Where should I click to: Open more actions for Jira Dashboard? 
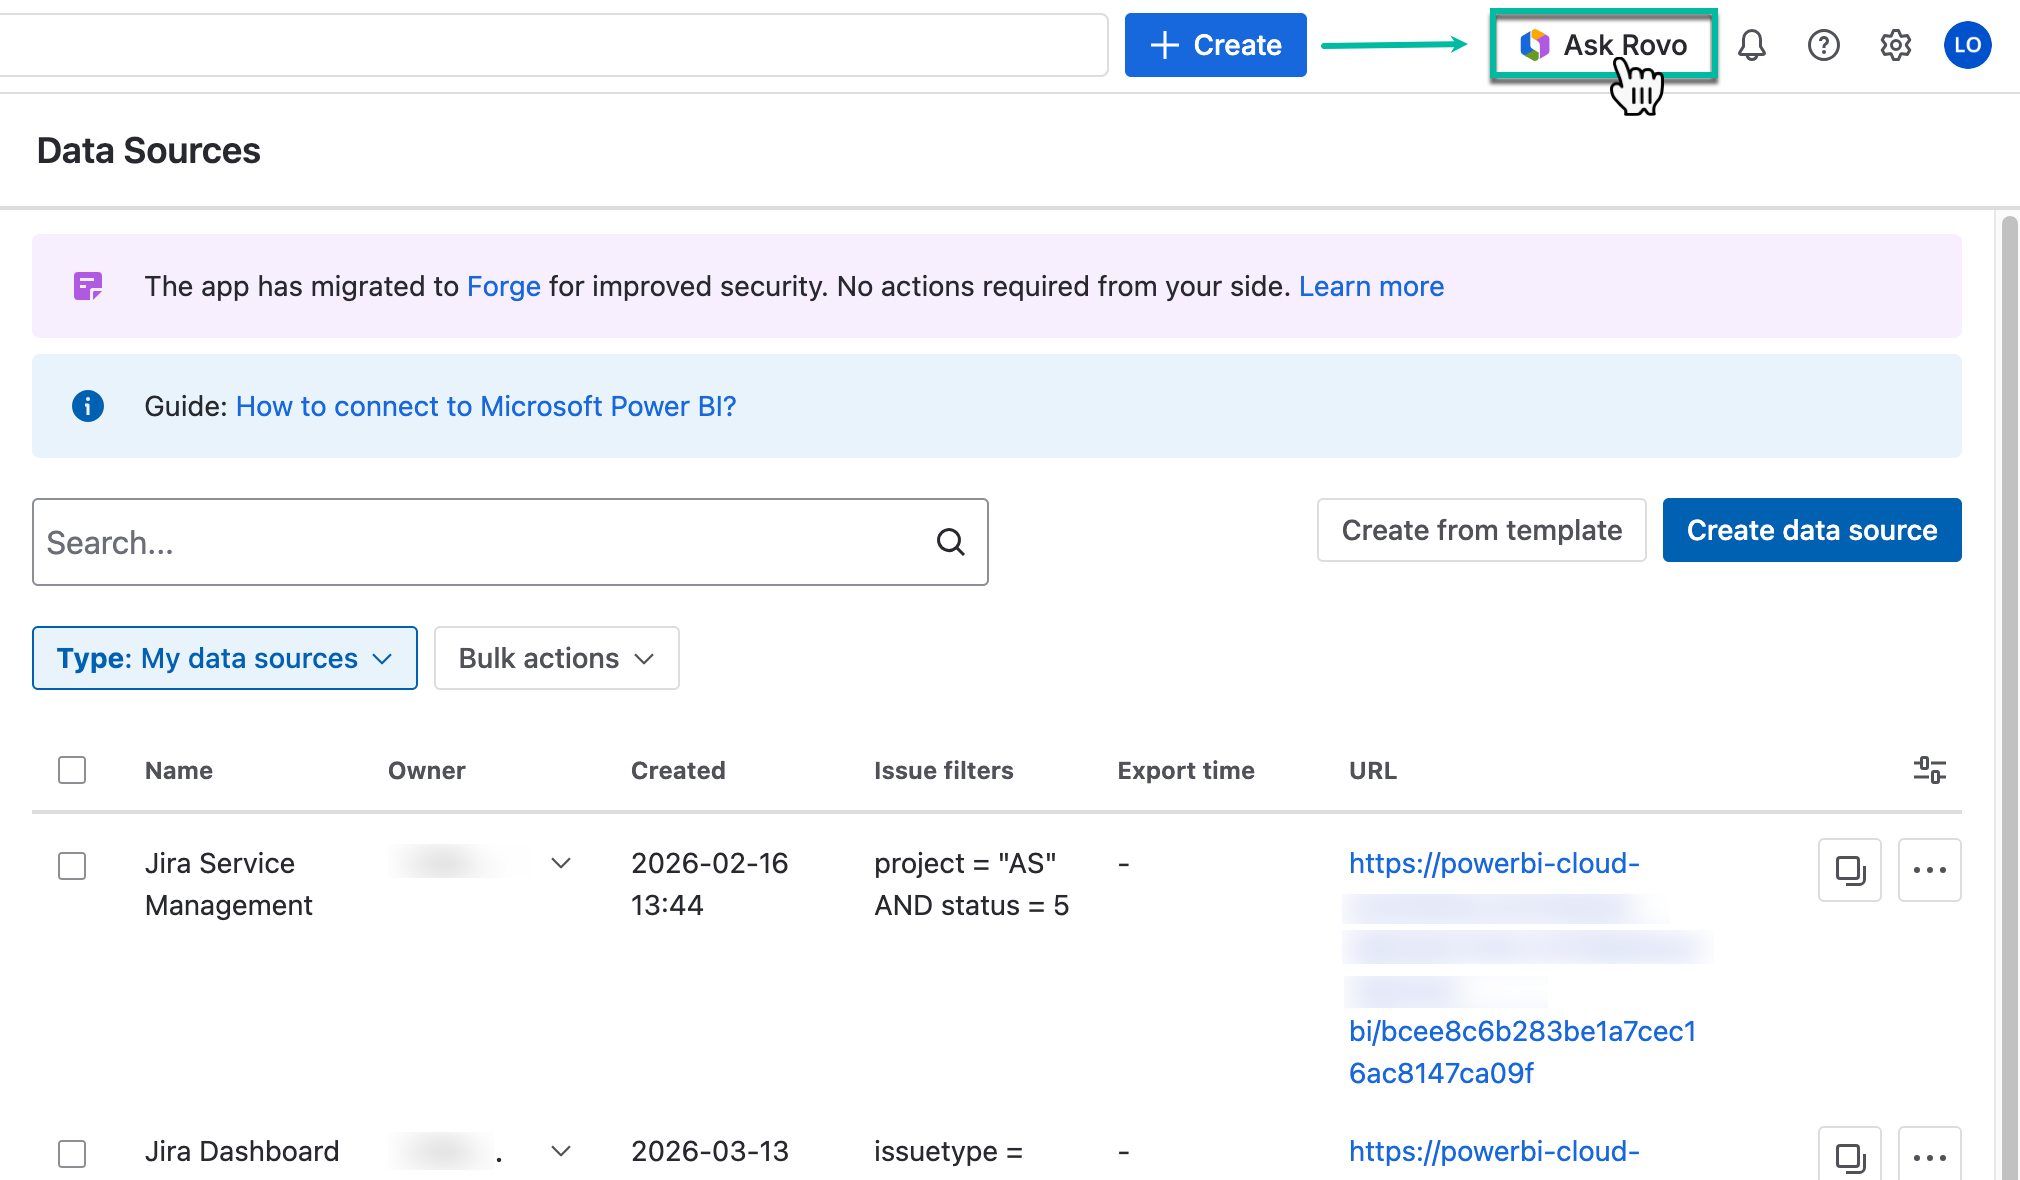click(x=1929, y=1155)
